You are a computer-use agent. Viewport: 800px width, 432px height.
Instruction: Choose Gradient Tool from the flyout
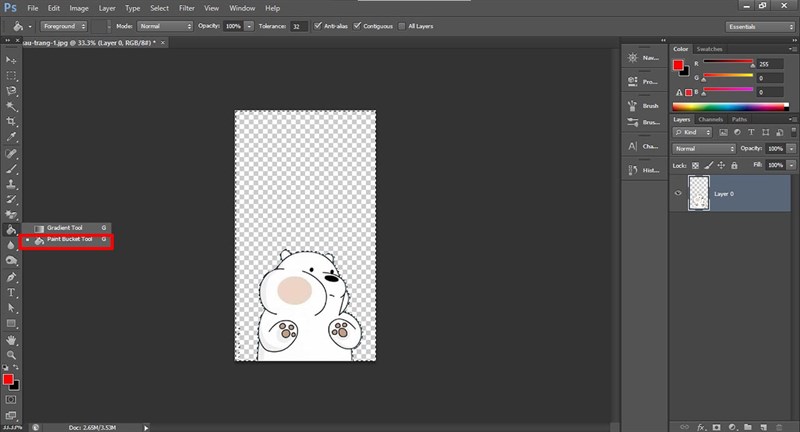point(66,228)
